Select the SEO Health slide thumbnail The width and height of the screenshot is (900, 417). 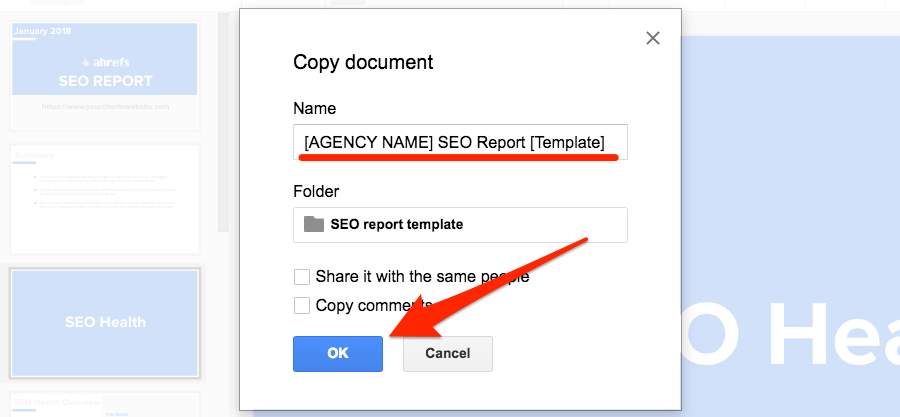(105, 323)
